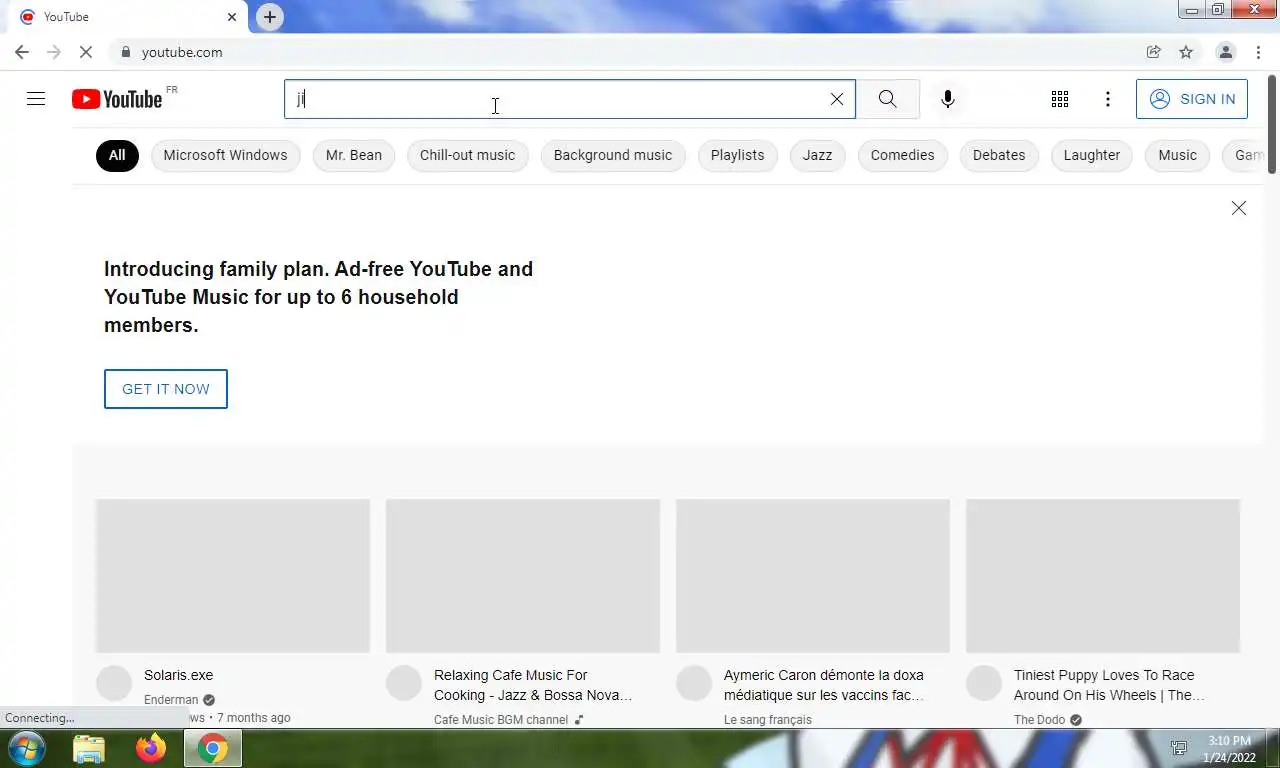Click channel avatar beside Relaxing Cafe Music
Image resolution: width=1280 pixels, height=768 pixels.
tap(404, 684)
